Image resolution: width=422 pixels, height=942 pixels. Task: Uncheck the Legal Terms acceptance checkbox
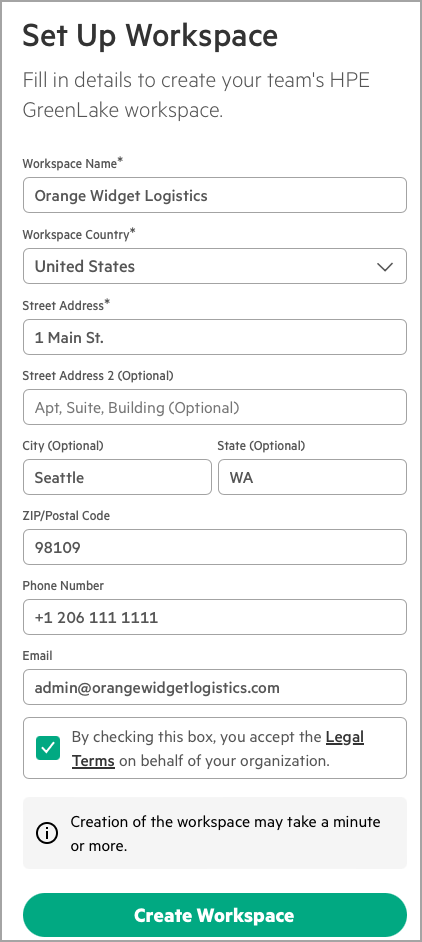(47, 748)
